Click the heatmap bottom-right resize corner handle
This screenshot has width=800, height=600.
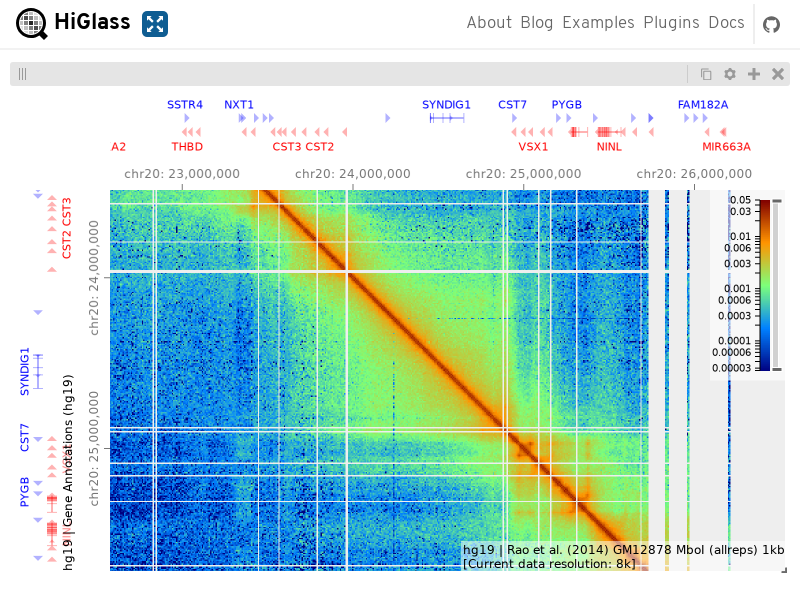pos(784,570)
